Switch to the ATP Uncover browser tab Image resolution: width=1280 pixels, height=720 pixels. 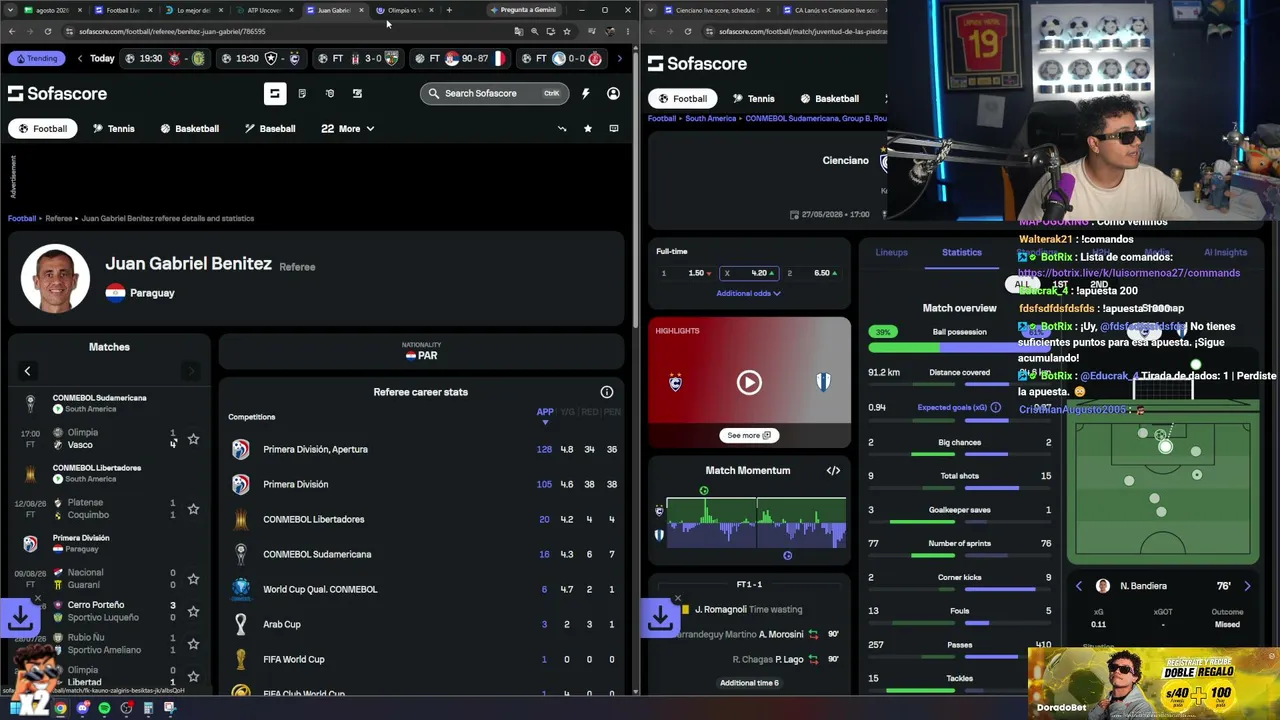pos(264,10)
